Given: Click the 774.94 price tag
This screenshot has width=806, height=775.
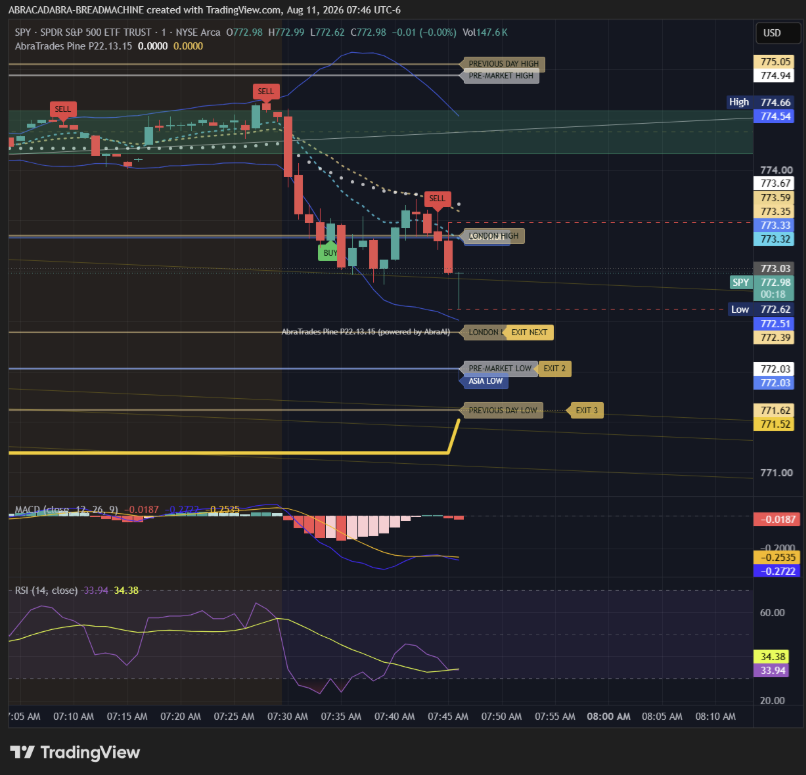Looking at the screenshot, I should tap(774, 76).
